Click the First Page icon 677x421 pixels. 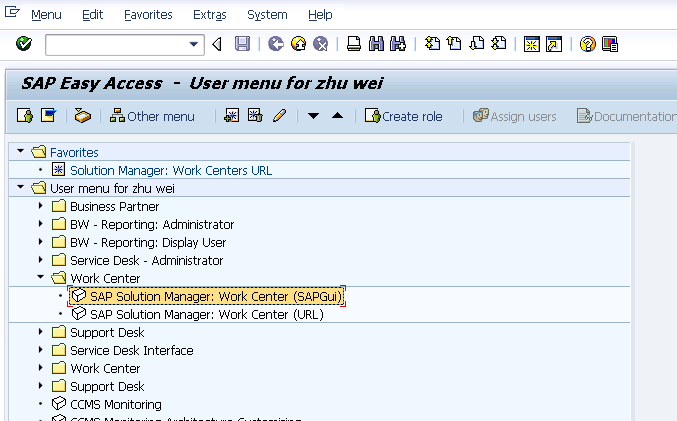(x=432, y=44)
